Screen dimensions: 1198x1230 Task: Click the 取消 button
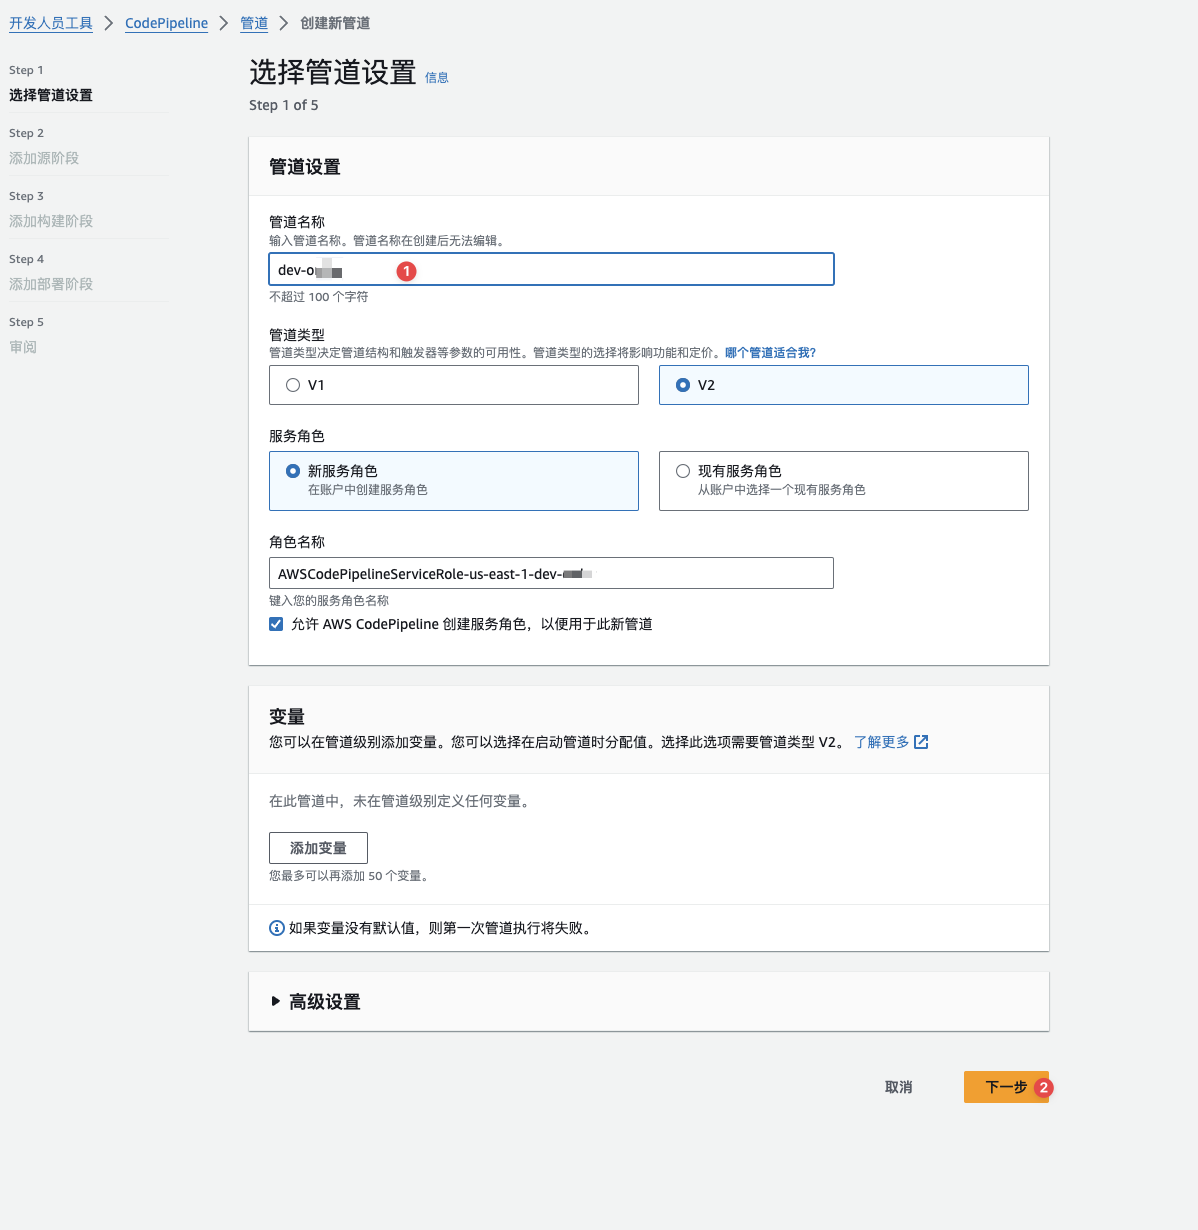pos(898,1087)
